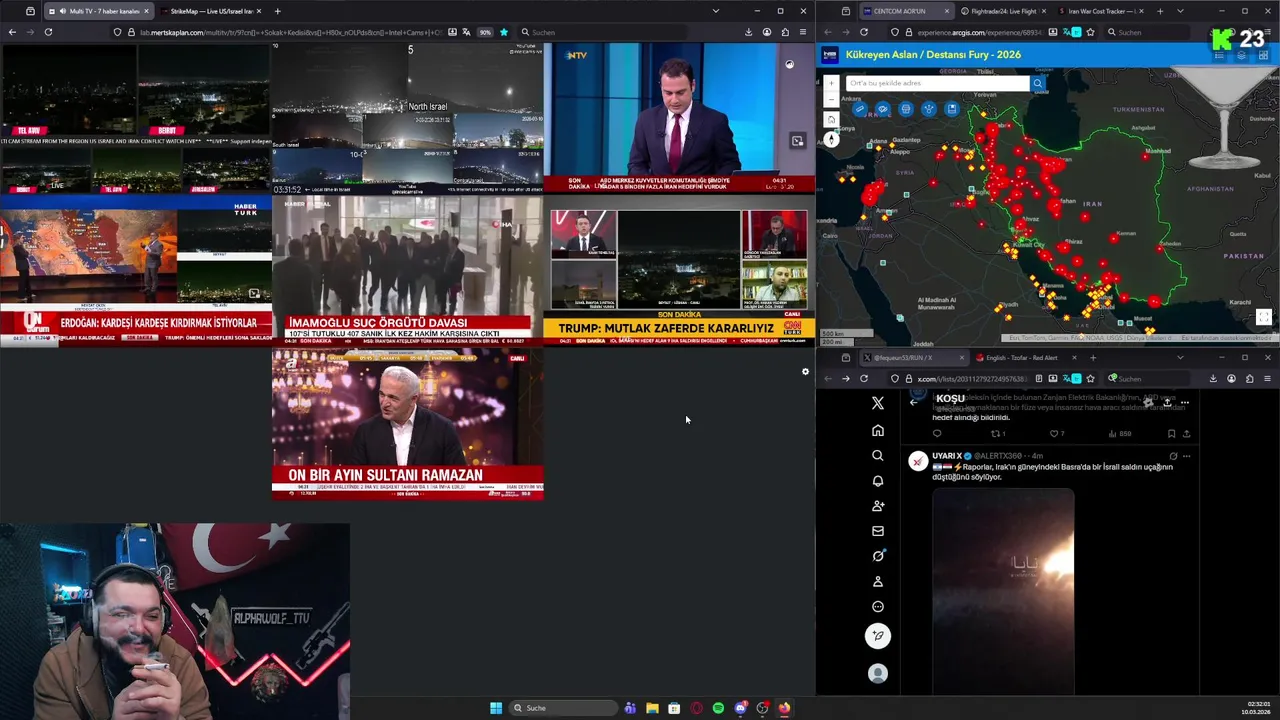1280x720 pixels.
Task: Open more options on UYARI X tweet
Action: click(1187, 456)
